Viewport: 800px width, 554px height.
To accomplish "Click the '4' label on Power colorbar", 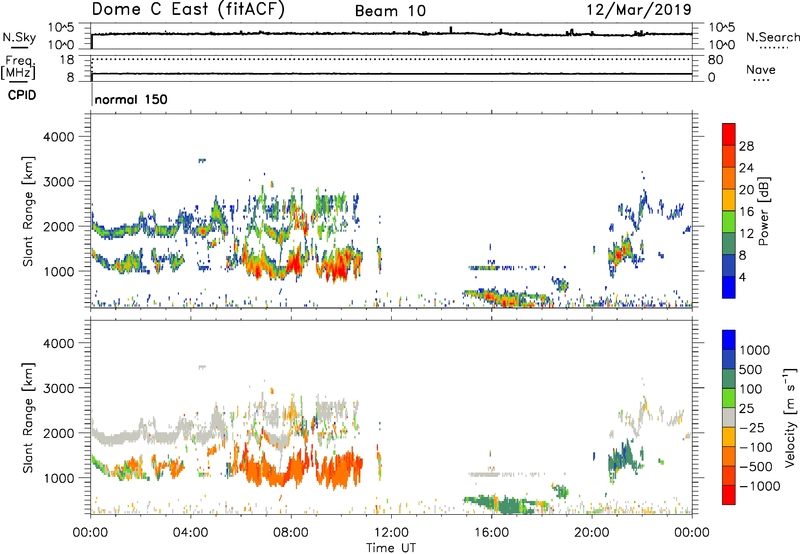I will pos(743,277).
